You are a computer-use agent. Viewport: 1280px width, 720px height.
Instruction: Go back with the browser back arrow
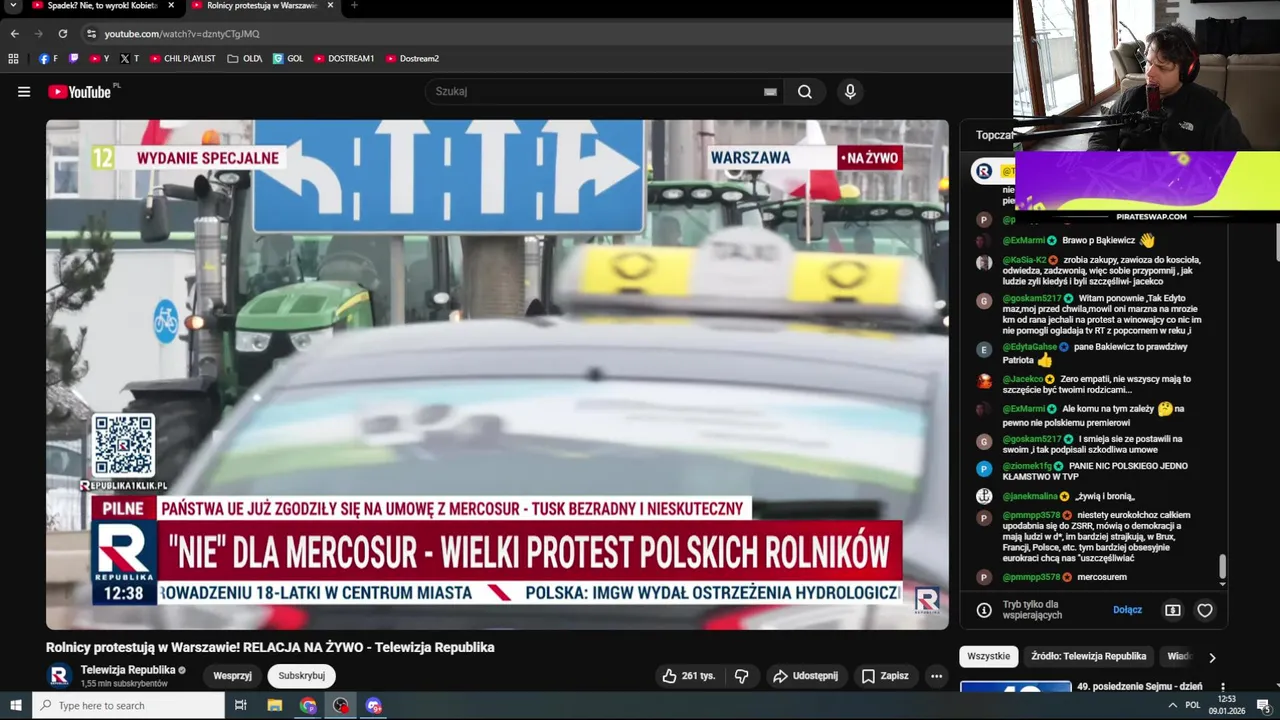point(14,34)
